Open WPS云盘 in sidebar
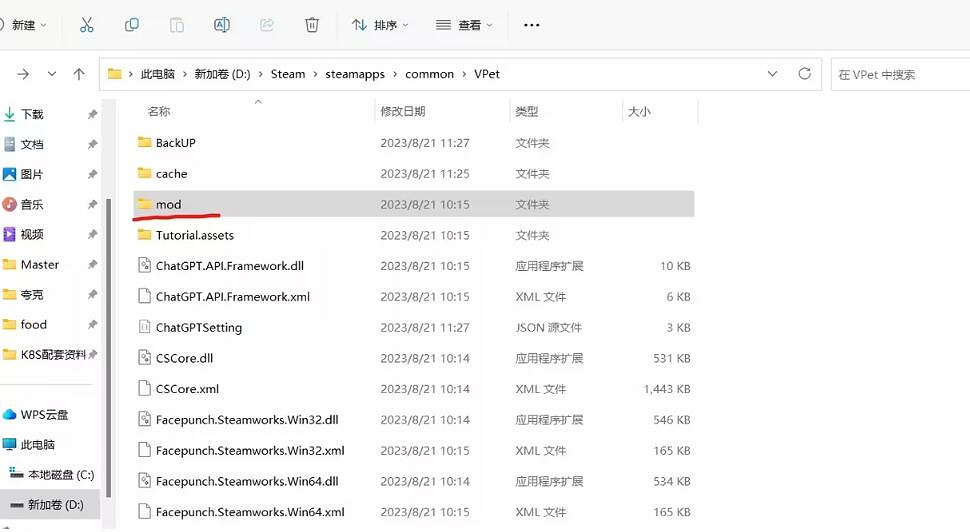 click(44, 414)
